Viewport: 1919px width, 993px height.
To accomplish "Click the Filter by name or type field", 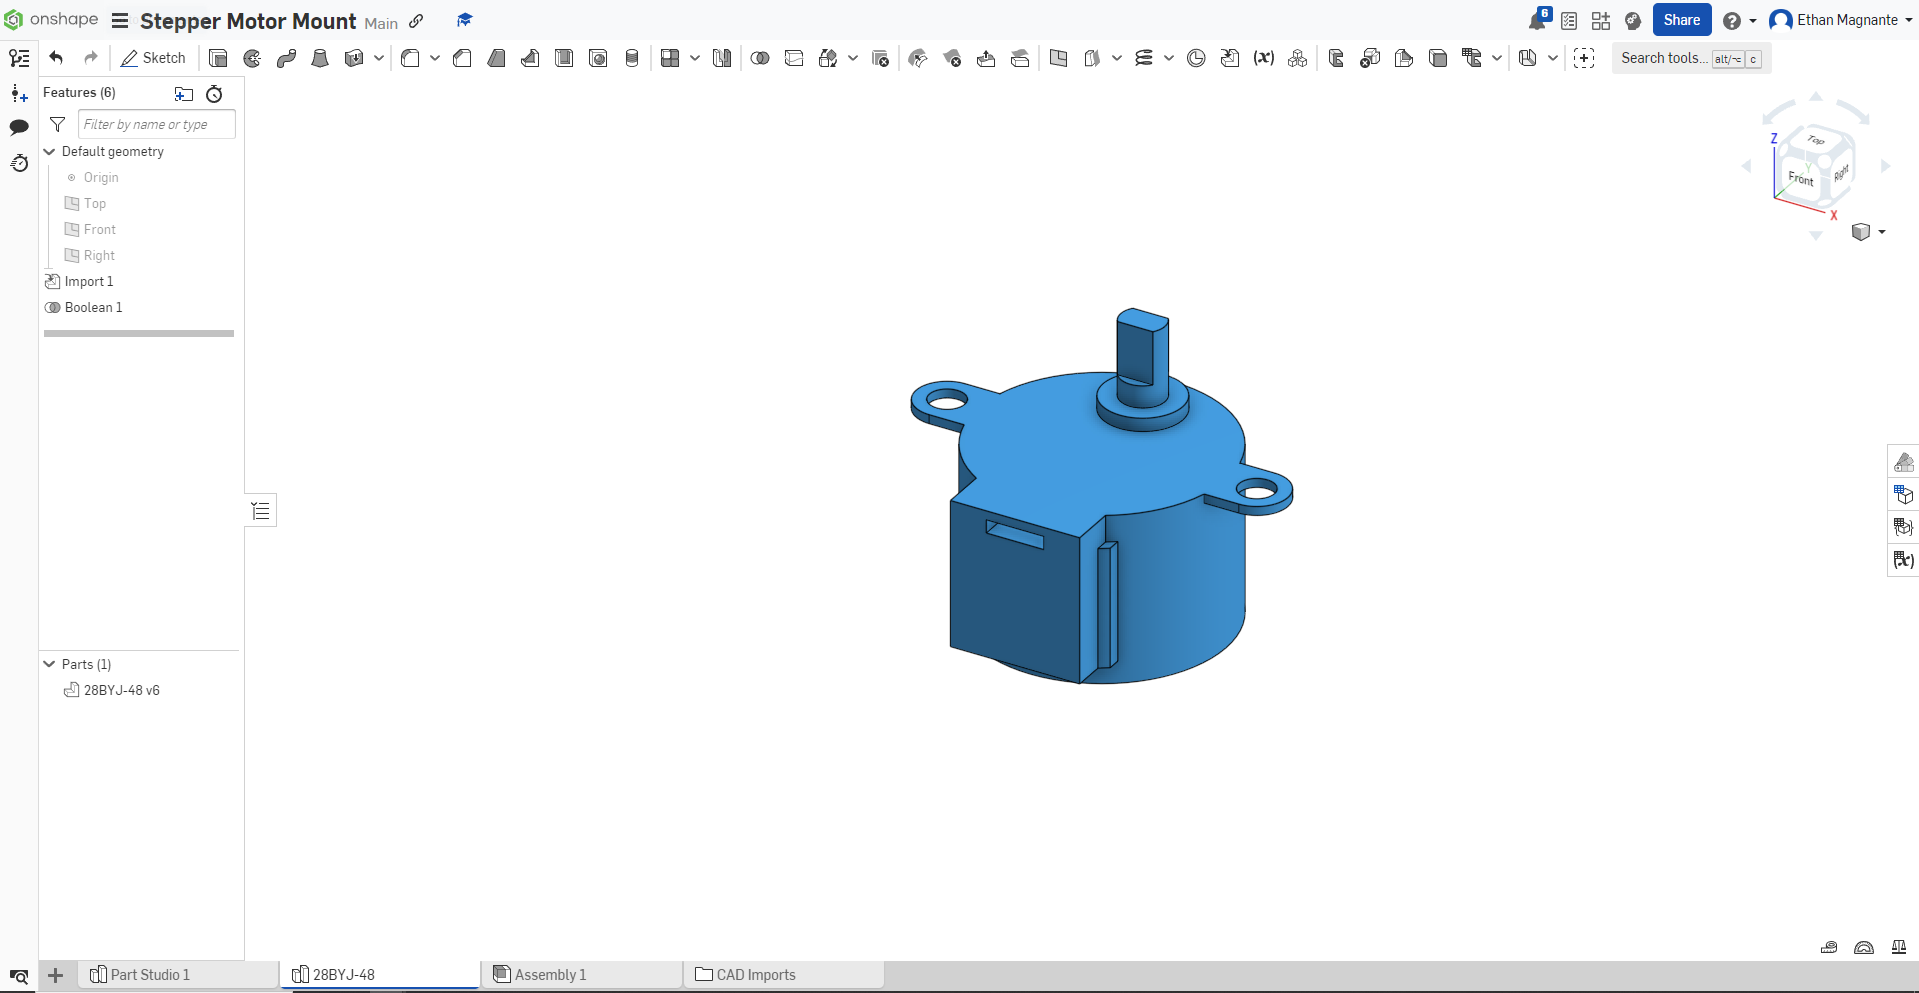I will pos(155,125).
